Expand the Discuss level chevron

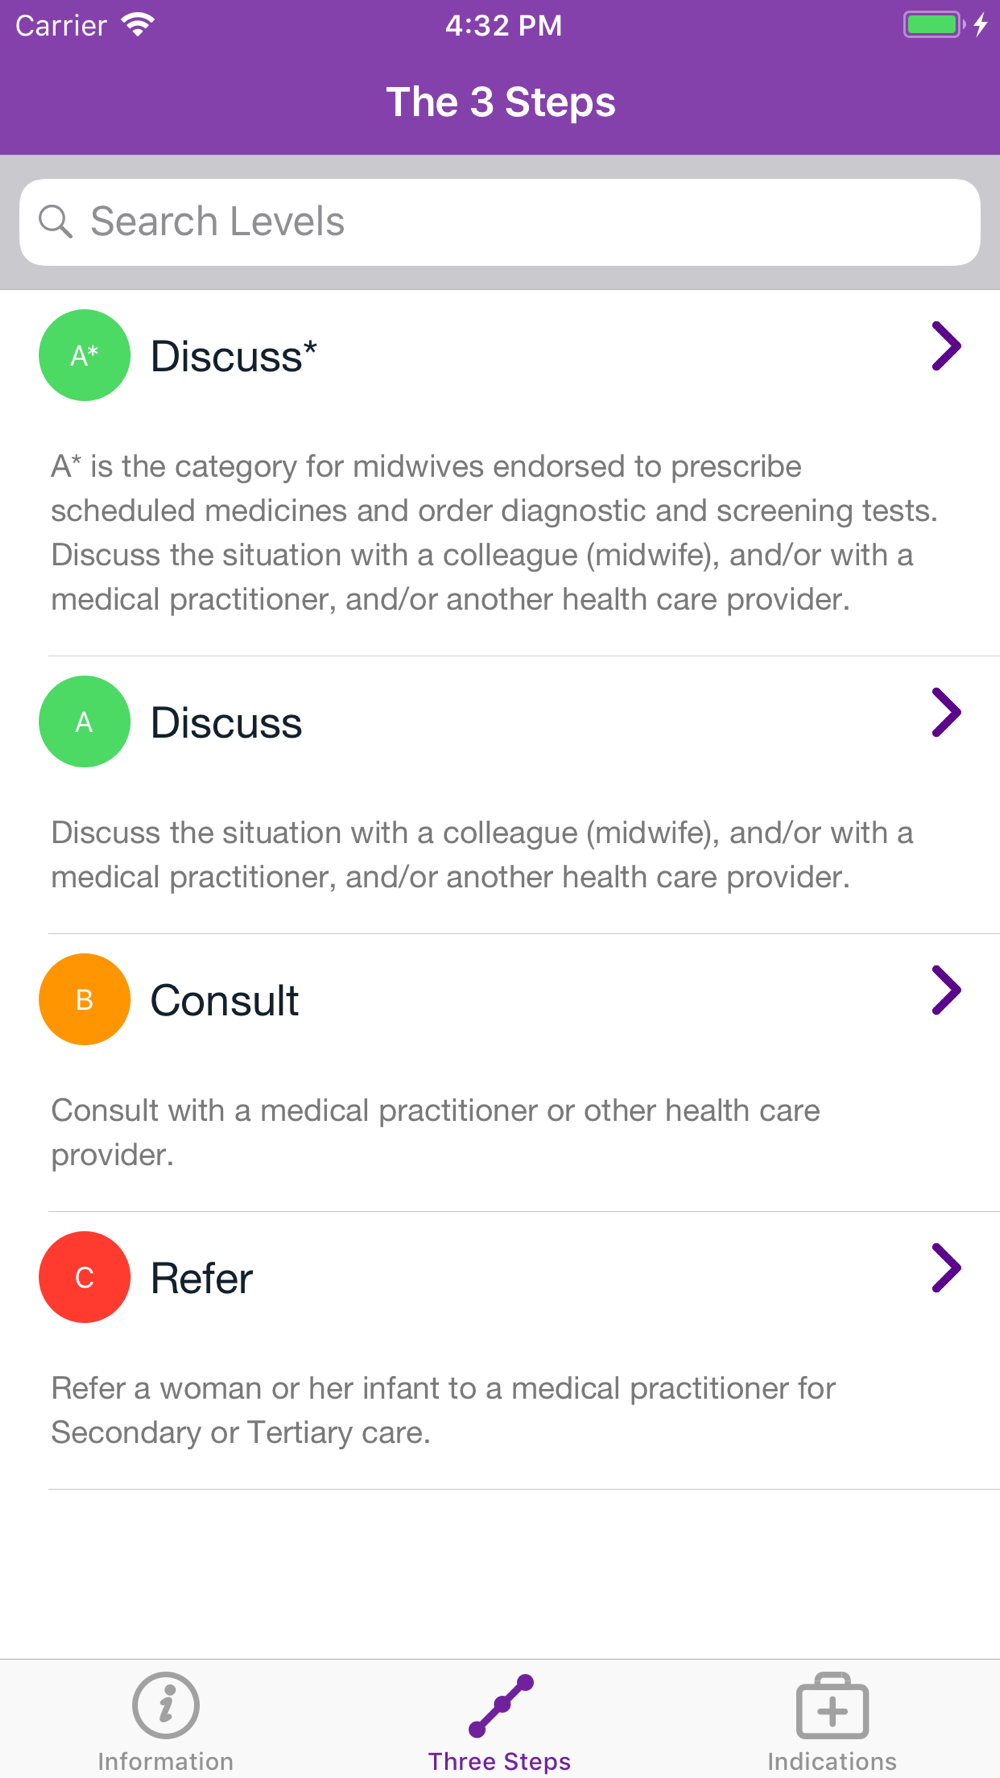[946, 712]
